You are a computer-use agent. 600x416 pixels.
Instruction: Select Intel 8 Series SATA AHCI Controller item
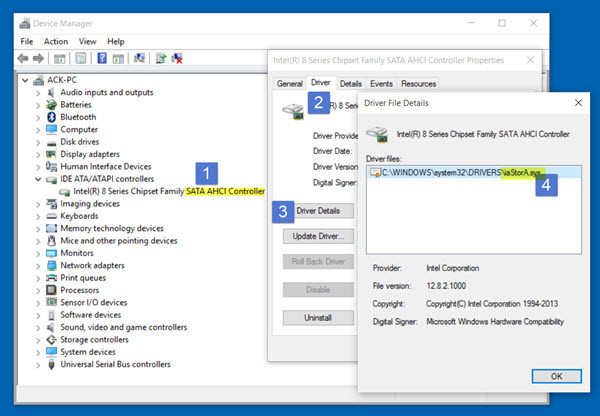(x=169, y=191)
